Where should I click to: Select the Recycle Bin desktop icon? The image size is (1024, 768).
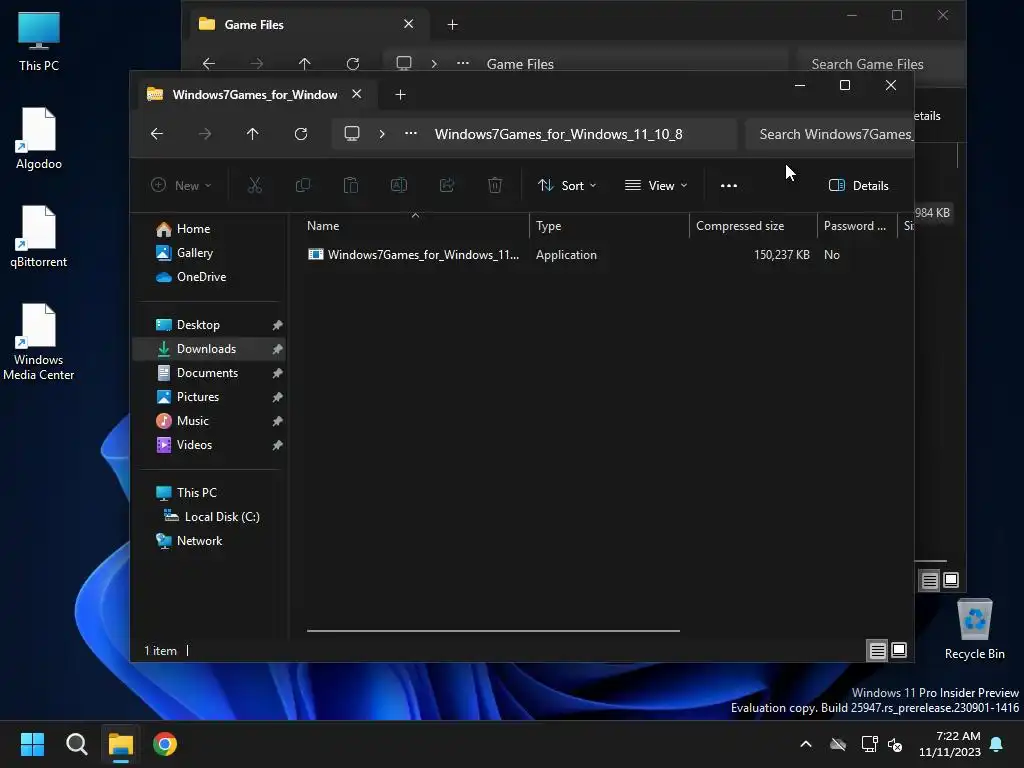(x=974, y=630)
